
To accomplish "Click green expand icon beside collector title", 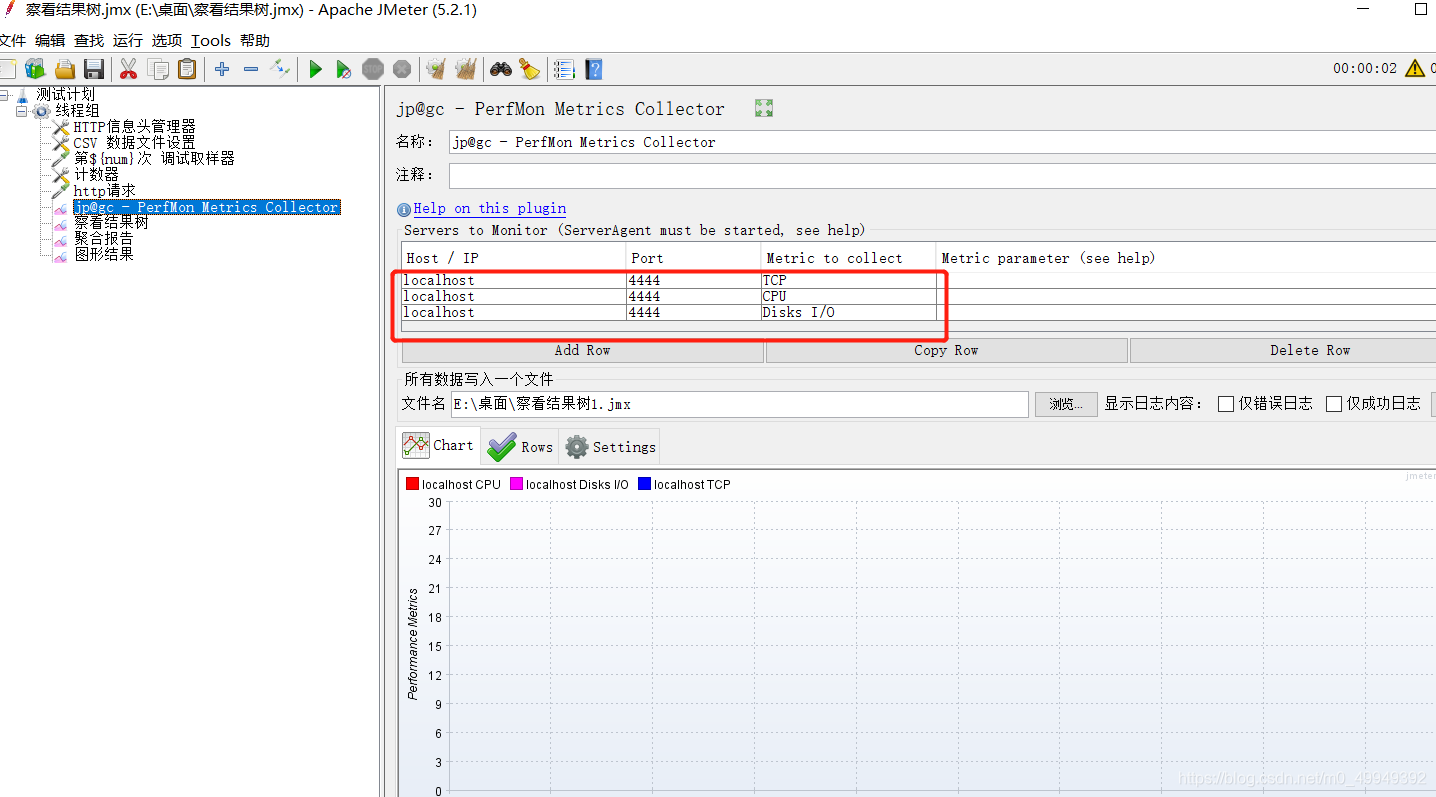I will point(764,108).
